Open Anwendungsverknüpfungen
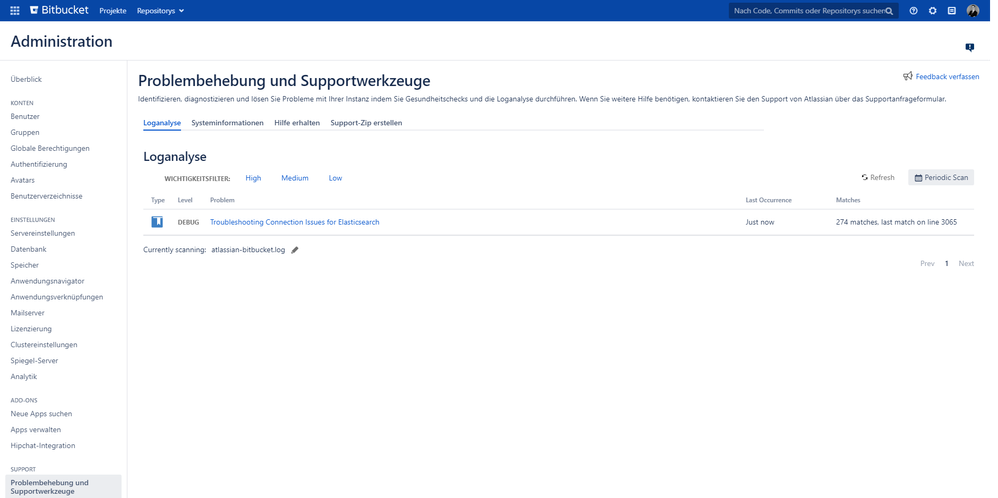 [x=57, y=297]
